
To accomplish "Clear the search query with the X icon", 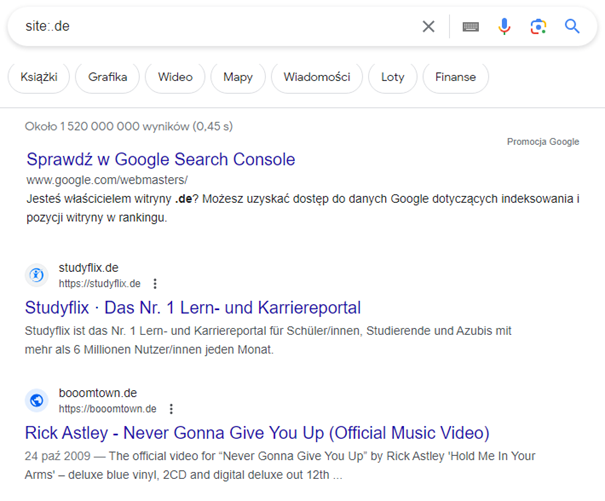I will [x=428, y=27].
